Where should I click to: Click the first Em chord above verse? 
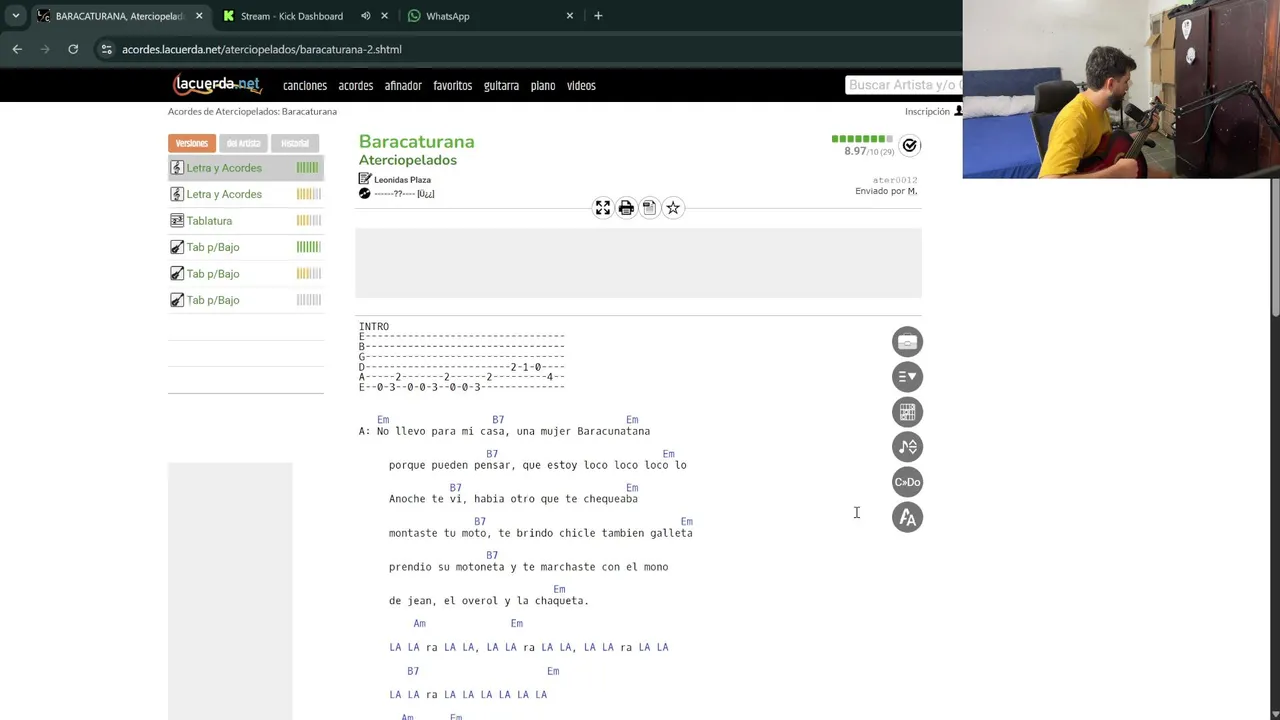[383, 420]
